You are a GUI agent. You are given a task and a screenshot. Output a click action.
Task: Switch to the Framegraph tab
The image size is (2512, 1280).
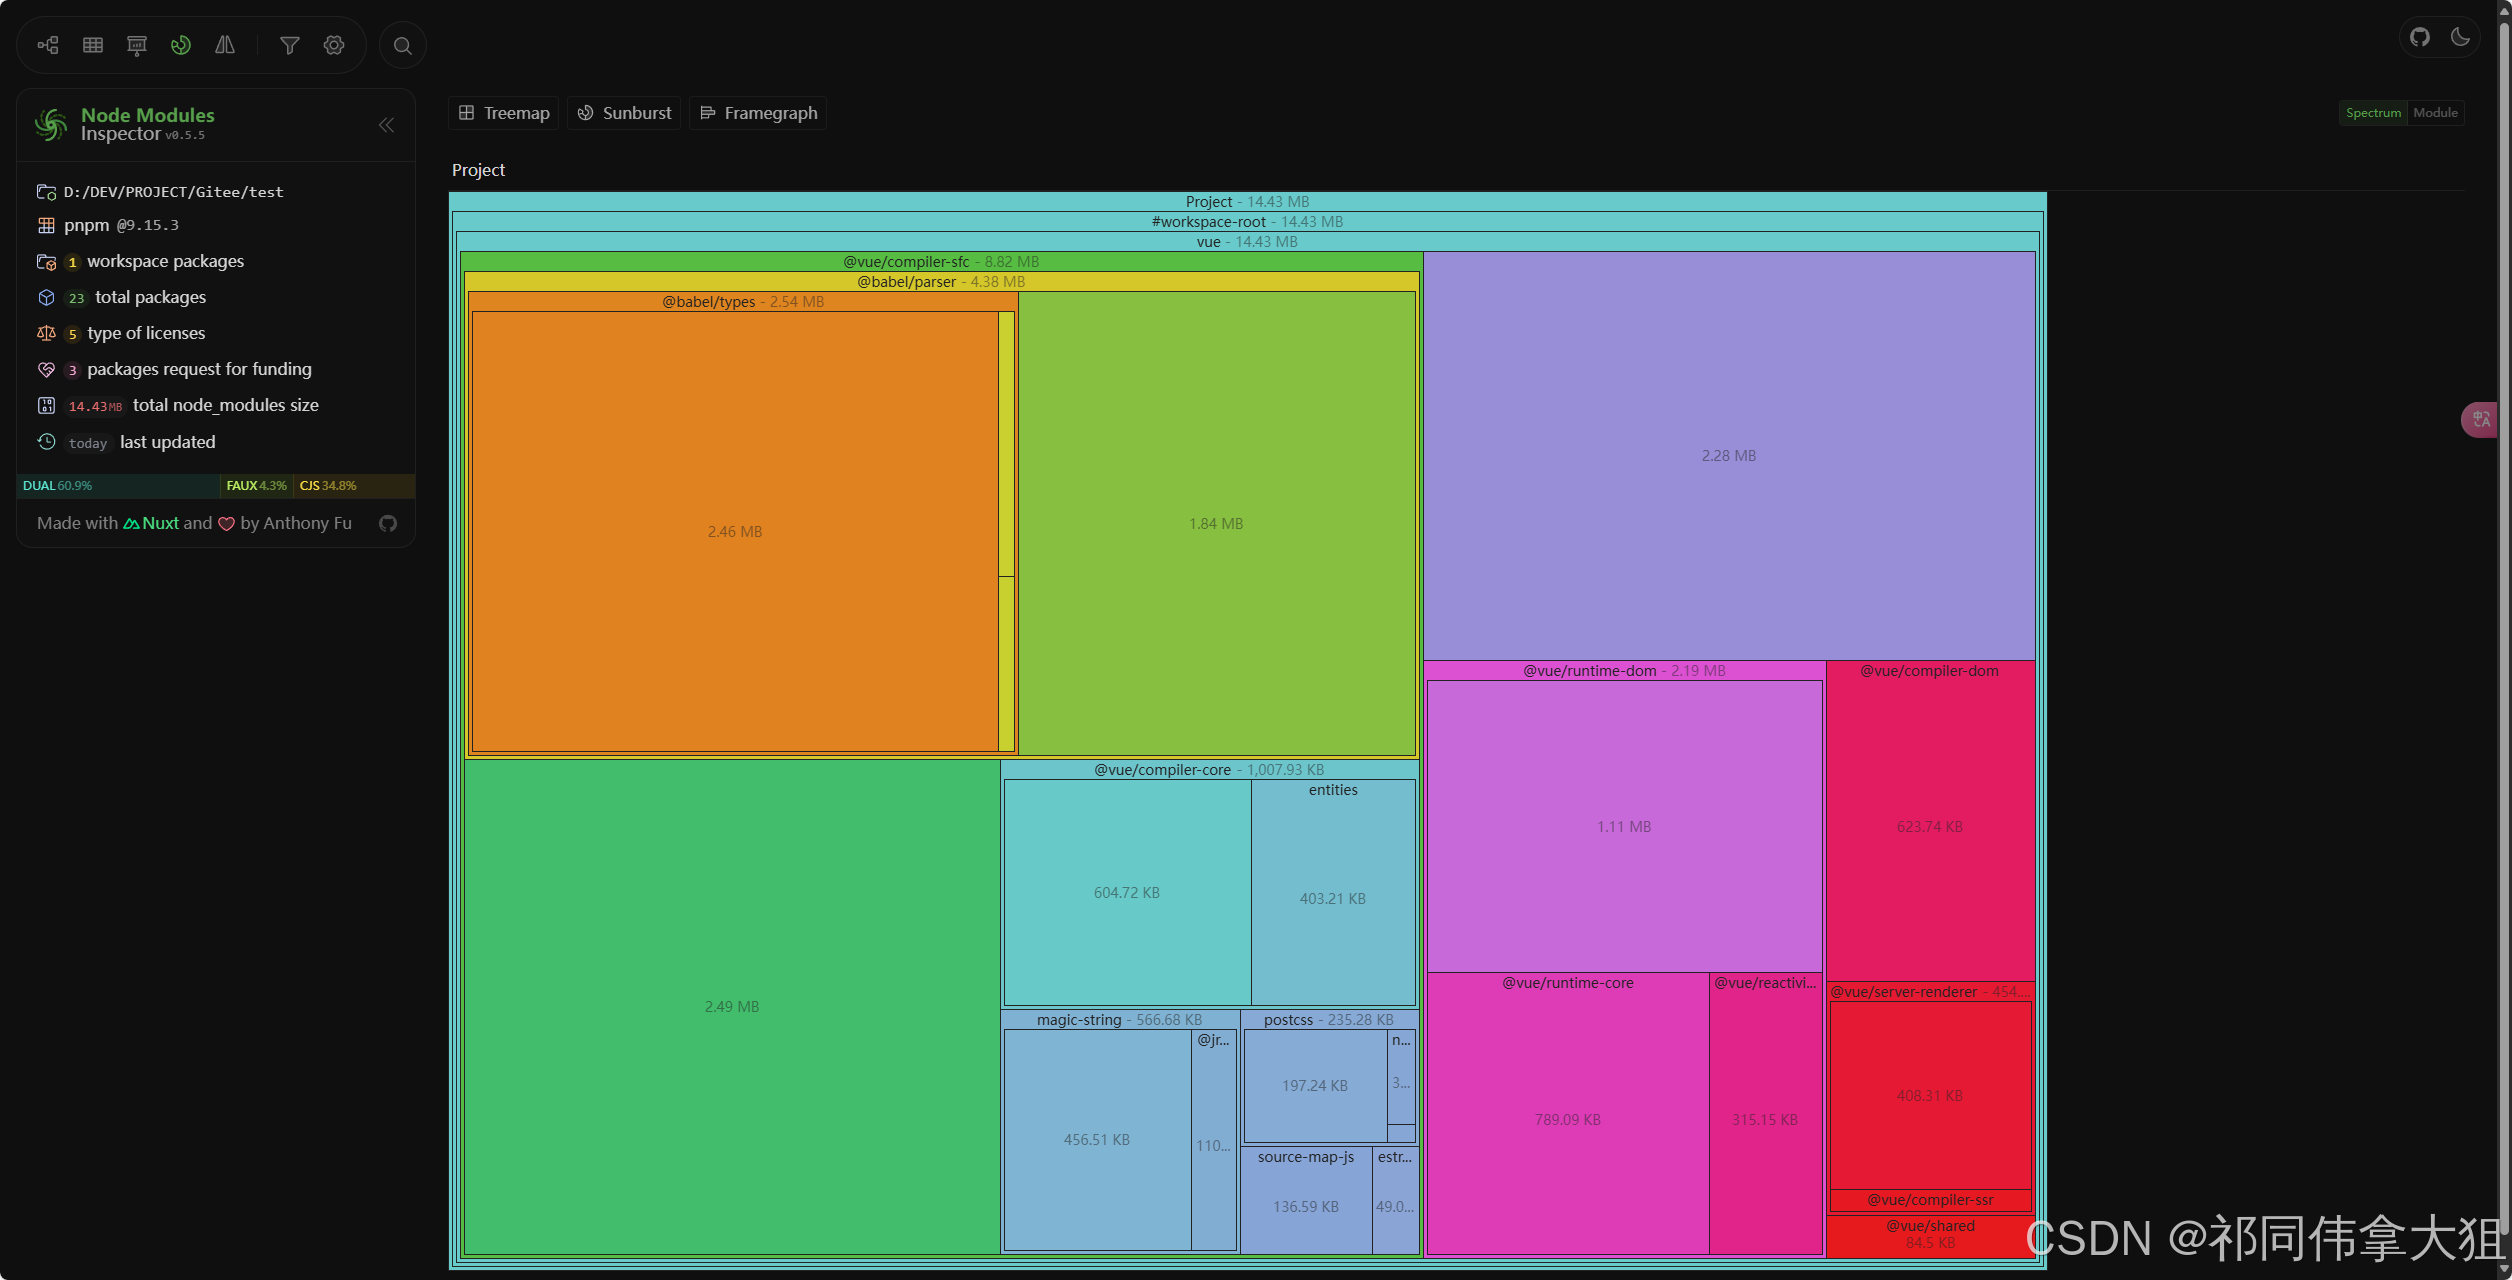pos(759,113)
